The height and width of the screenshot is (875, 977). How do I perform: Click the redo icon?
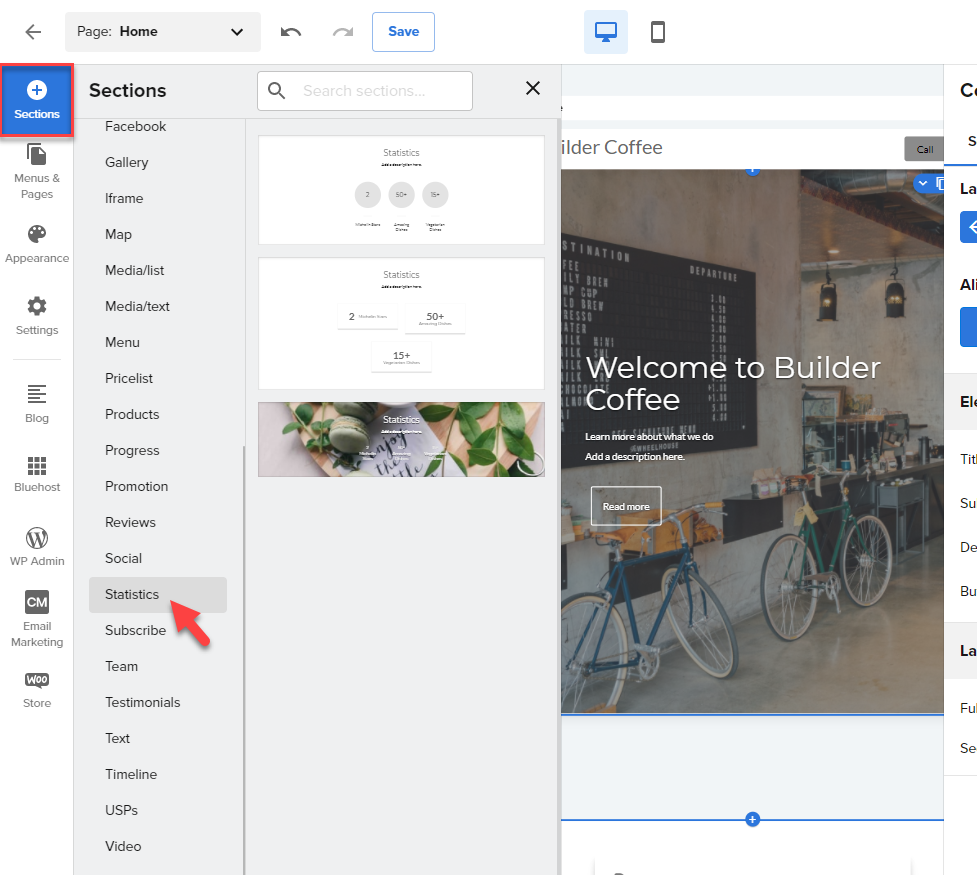pyautogui.click(x=343, y=32)
